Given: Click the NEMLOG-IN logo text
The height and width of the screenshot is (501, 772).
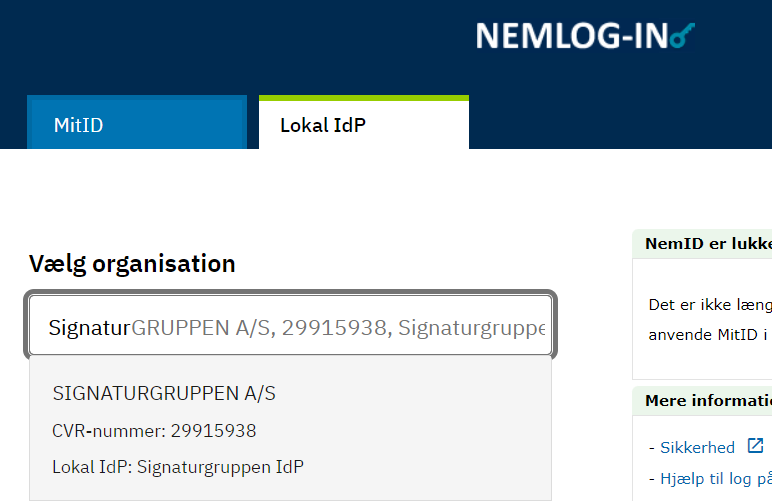Looking at the screenshot, I should pyautogui.click(x=570, y=36).
